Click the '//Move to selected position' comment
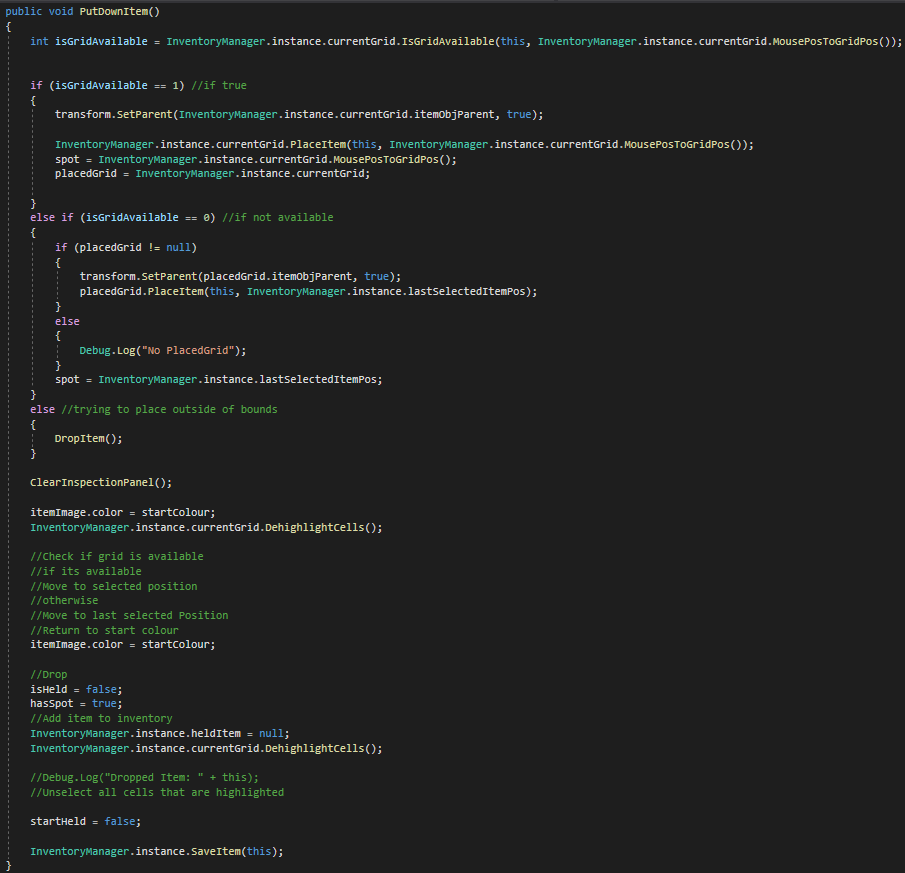Screen dimensions: 905x873 114,586
